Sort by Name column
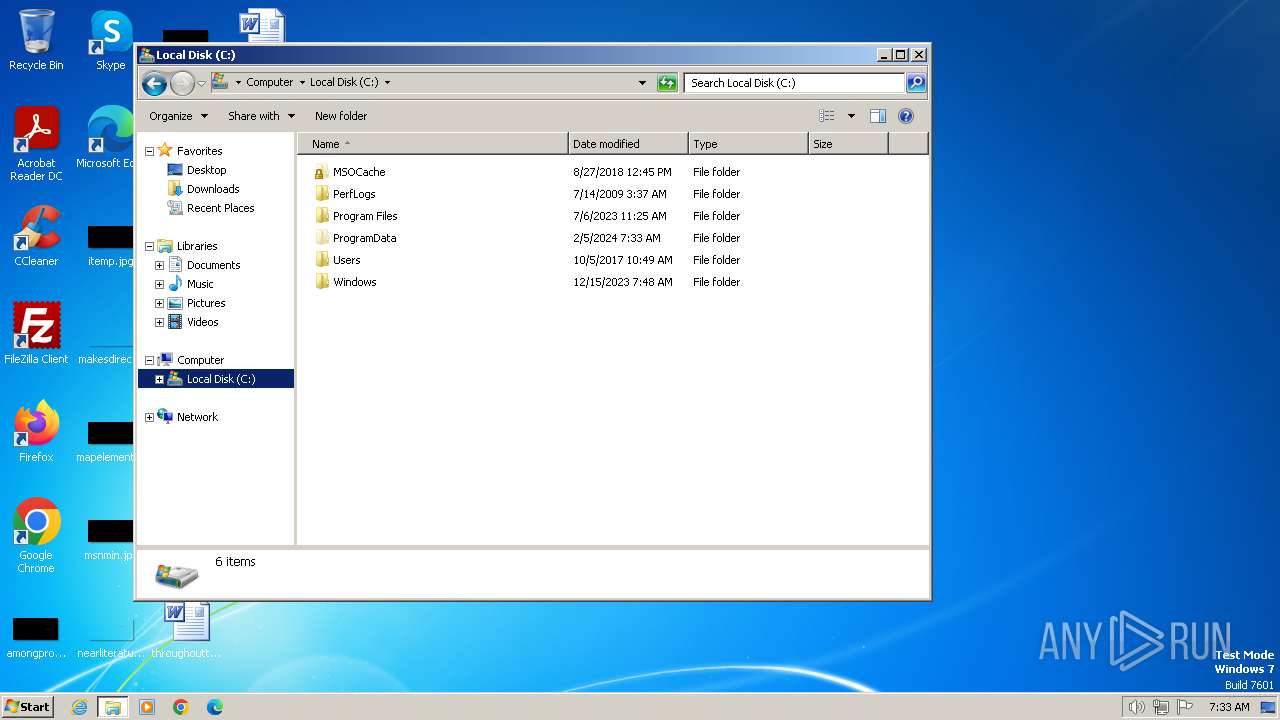Image resolution: width=1280 pixels, height=720 pixels. 433,144
